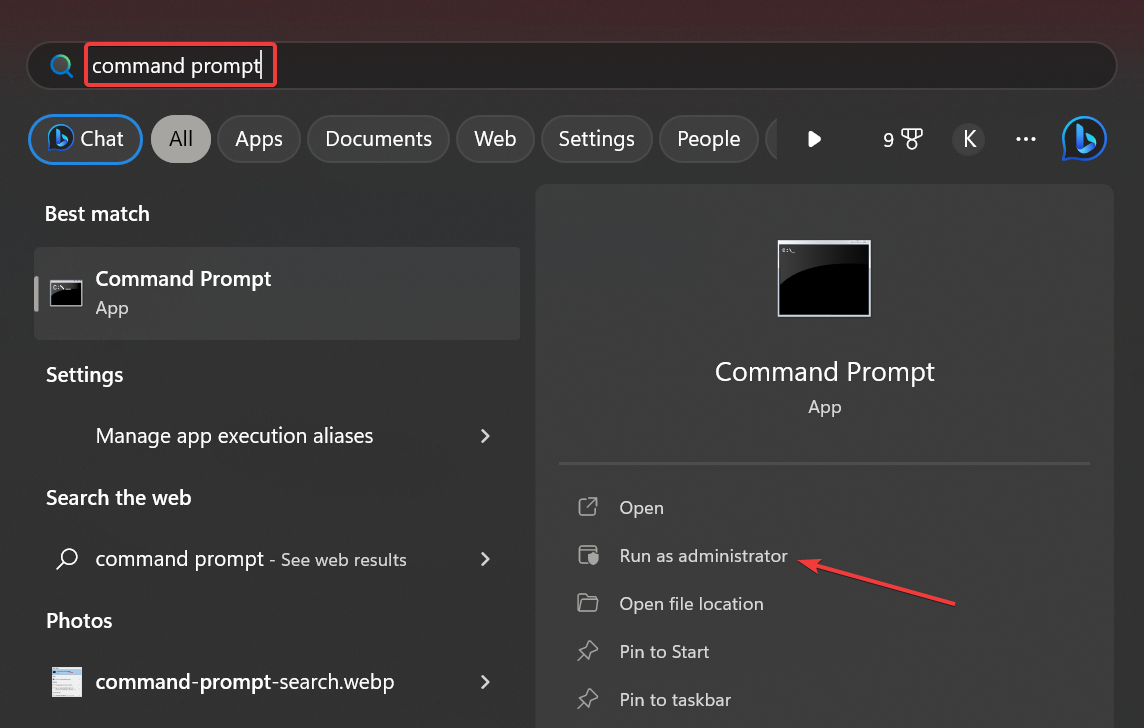Image resolution: width=1144 pixels, height=728 pixels.
Task: Click the Open external-window icon
Action: pos(588,507)
